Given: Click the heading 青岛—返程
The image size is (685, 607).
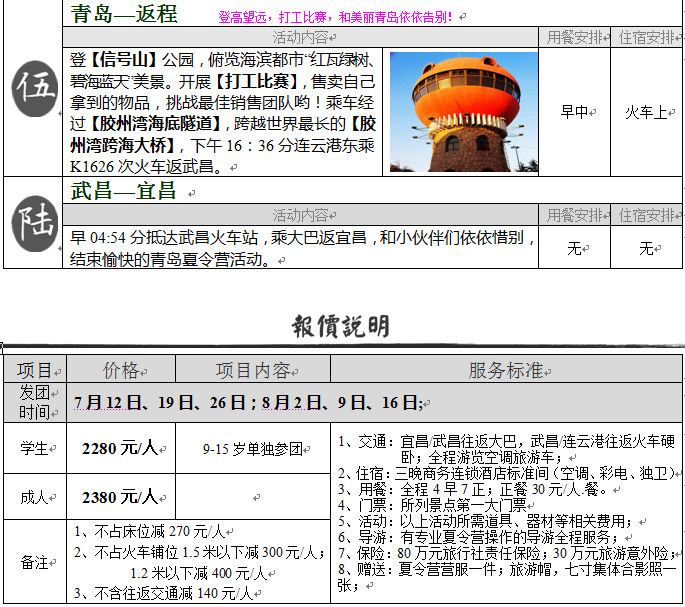Looking at the screenshot, I should click(124, 14).
